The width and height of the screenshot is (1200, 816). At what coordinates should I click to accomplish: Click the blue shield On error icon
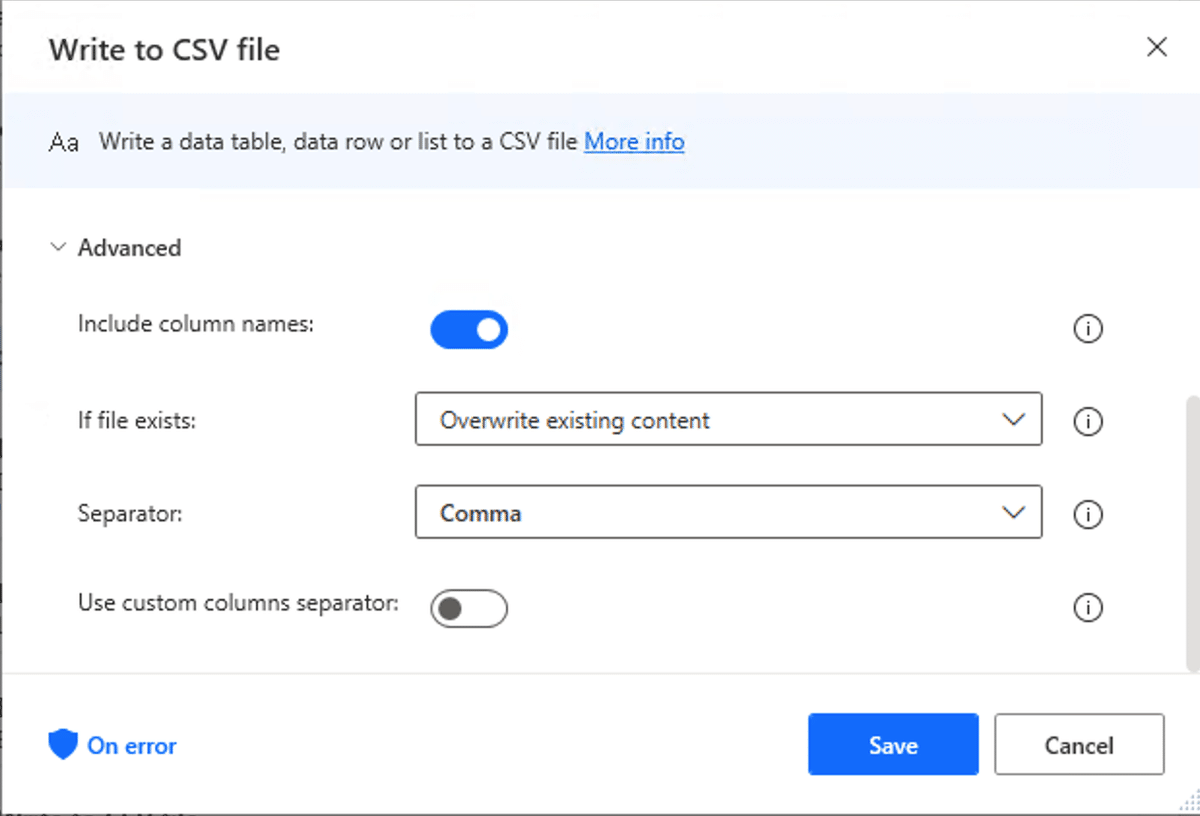coord(63,745)
